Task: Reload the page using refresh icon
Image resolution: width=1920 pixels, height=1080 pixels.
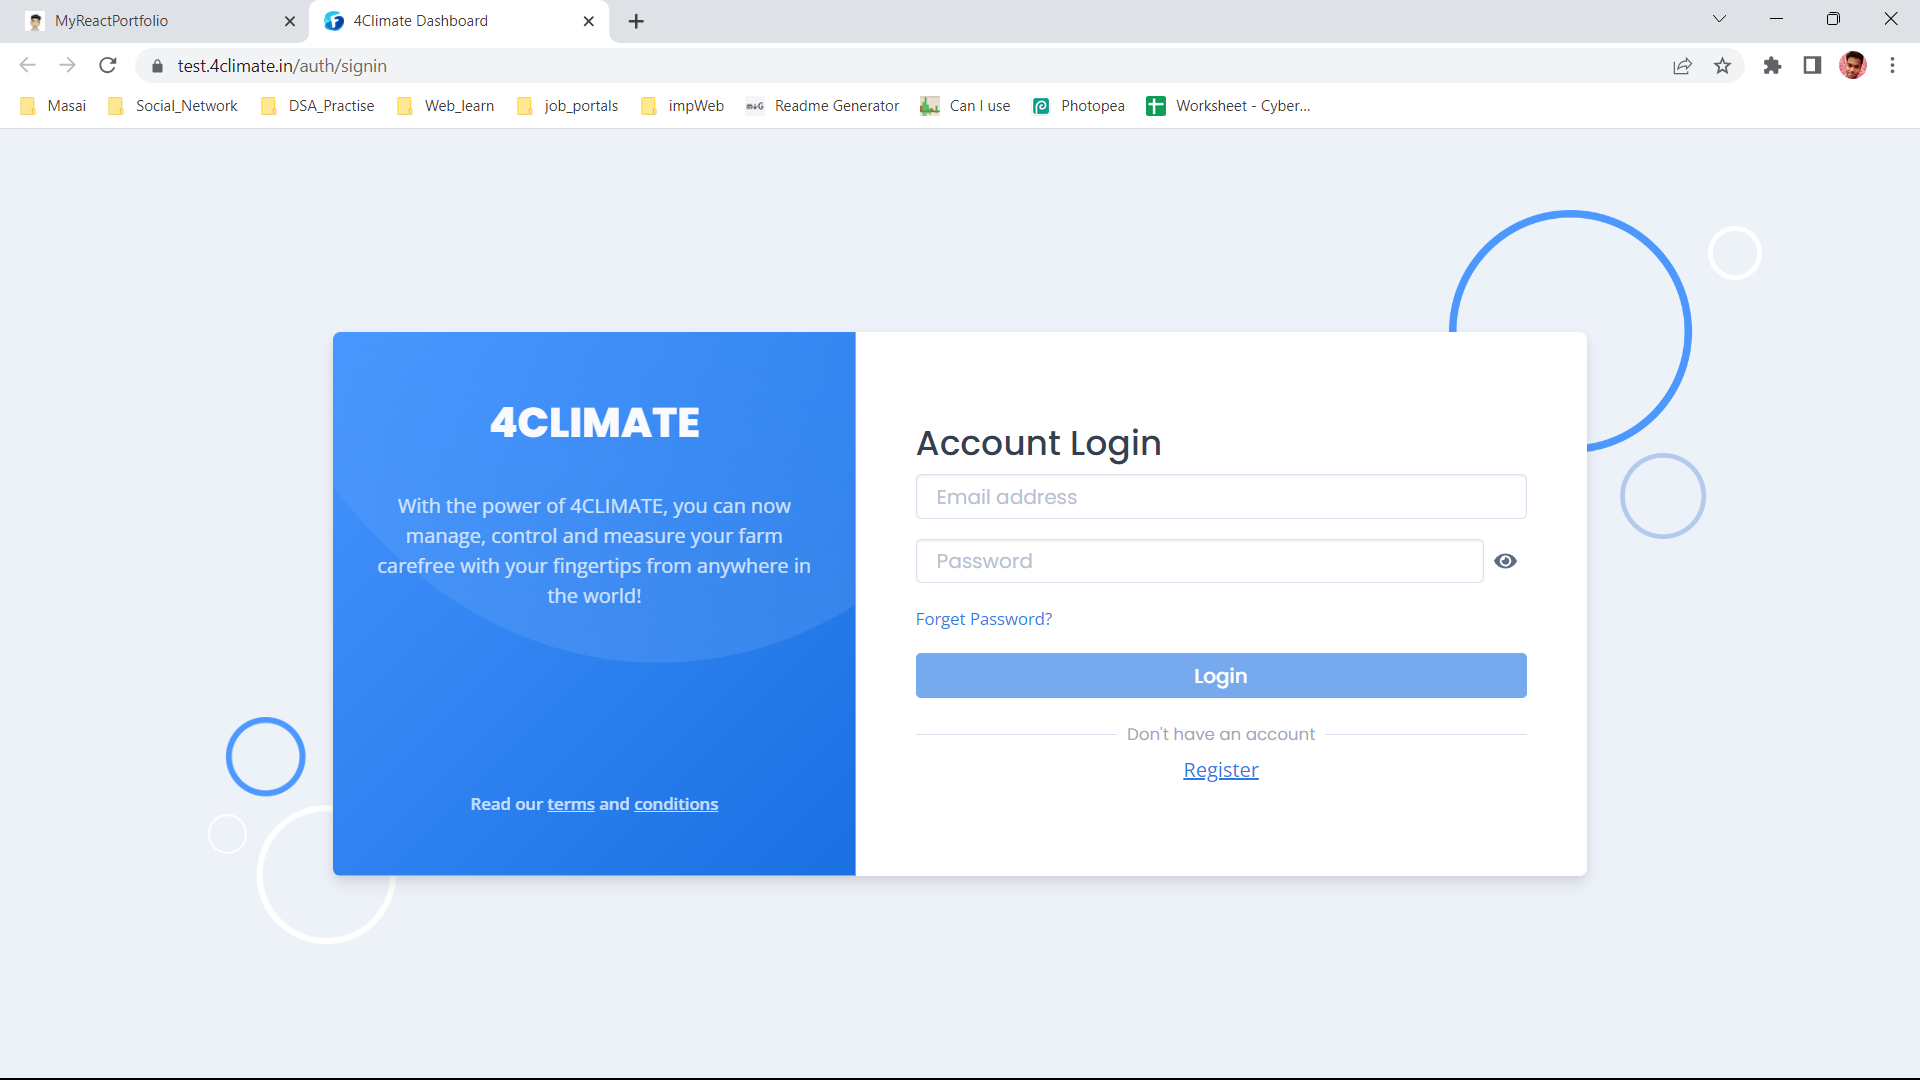Action: coord(108,66)
